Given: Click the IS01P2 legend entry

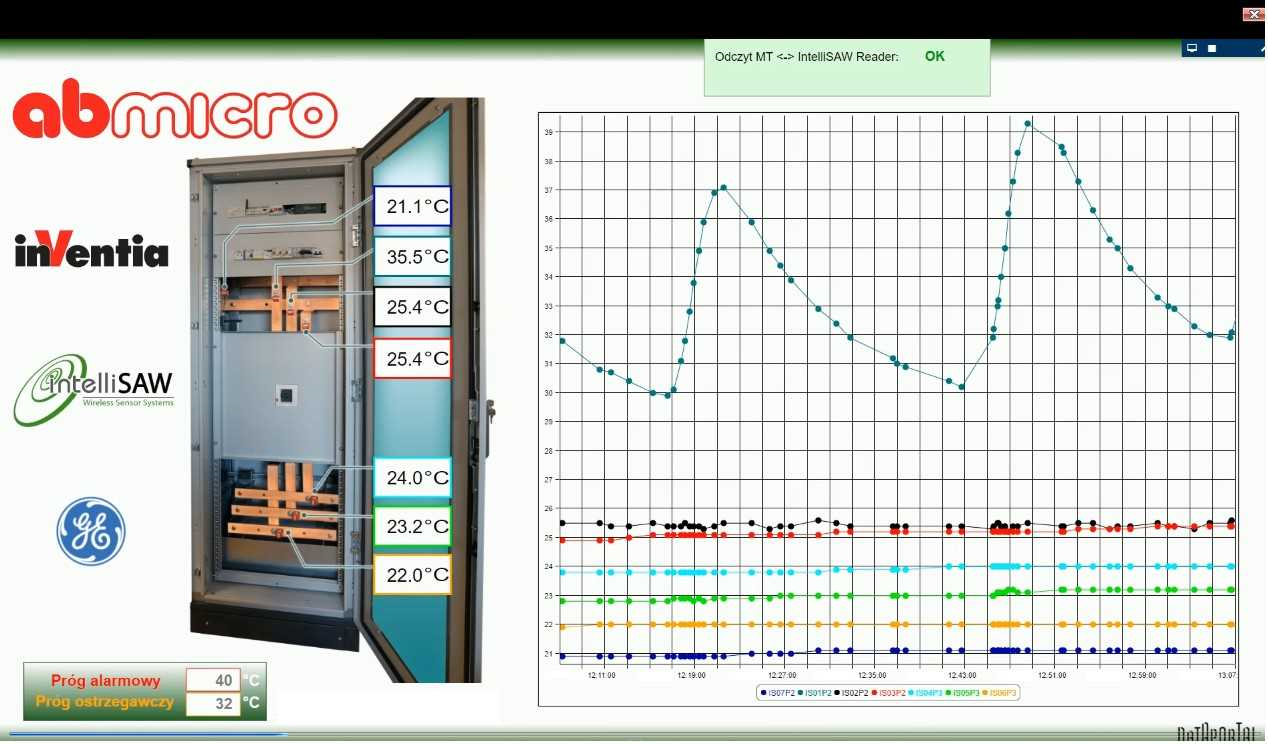Looking at the screenshot, I should [816, 693].
